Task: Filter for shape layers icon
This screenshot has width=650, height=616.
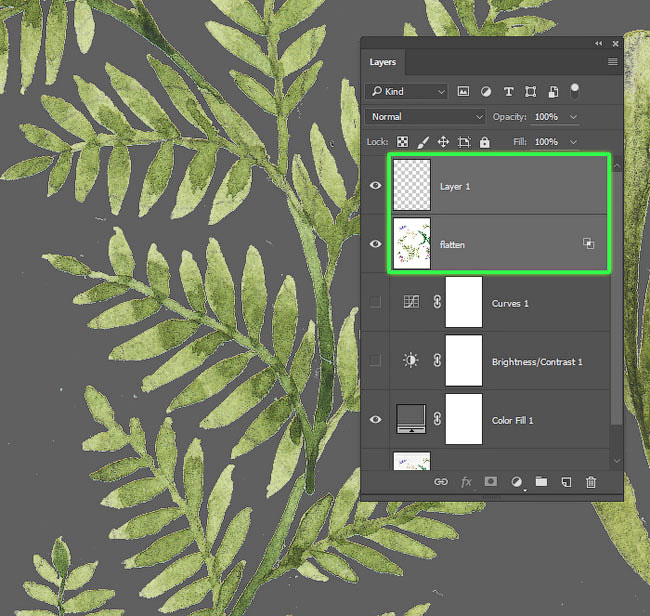Action: click(x=531, y=92)
